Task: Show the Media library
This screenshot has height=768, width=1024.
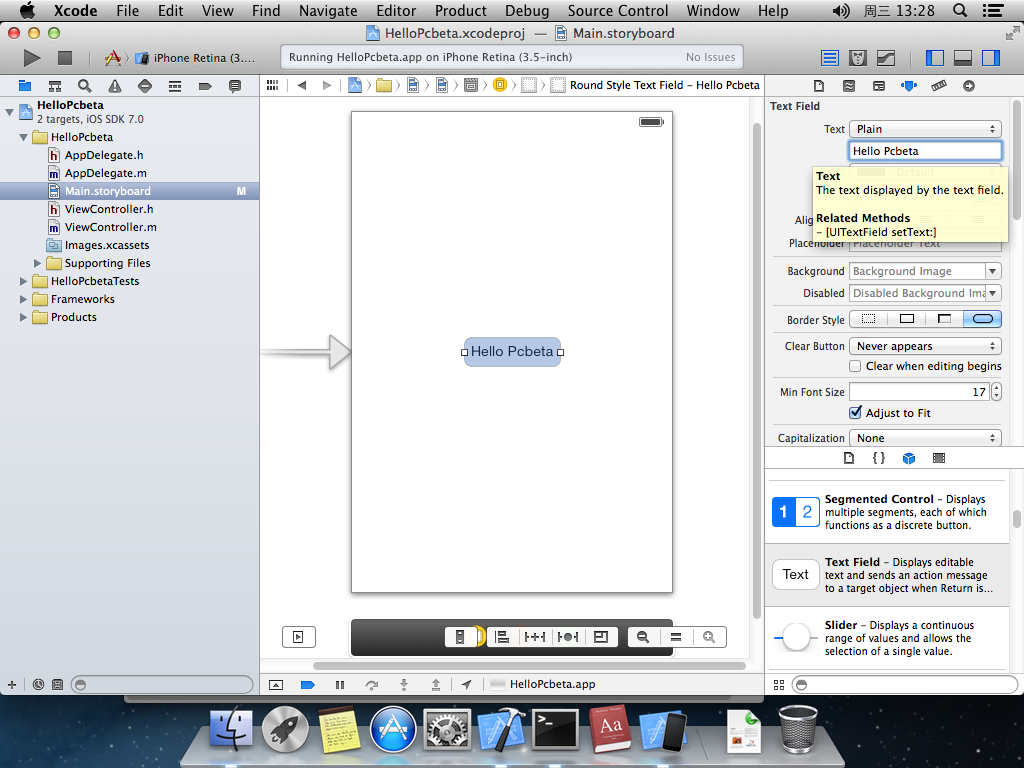Action: click(x=938, y=458)
